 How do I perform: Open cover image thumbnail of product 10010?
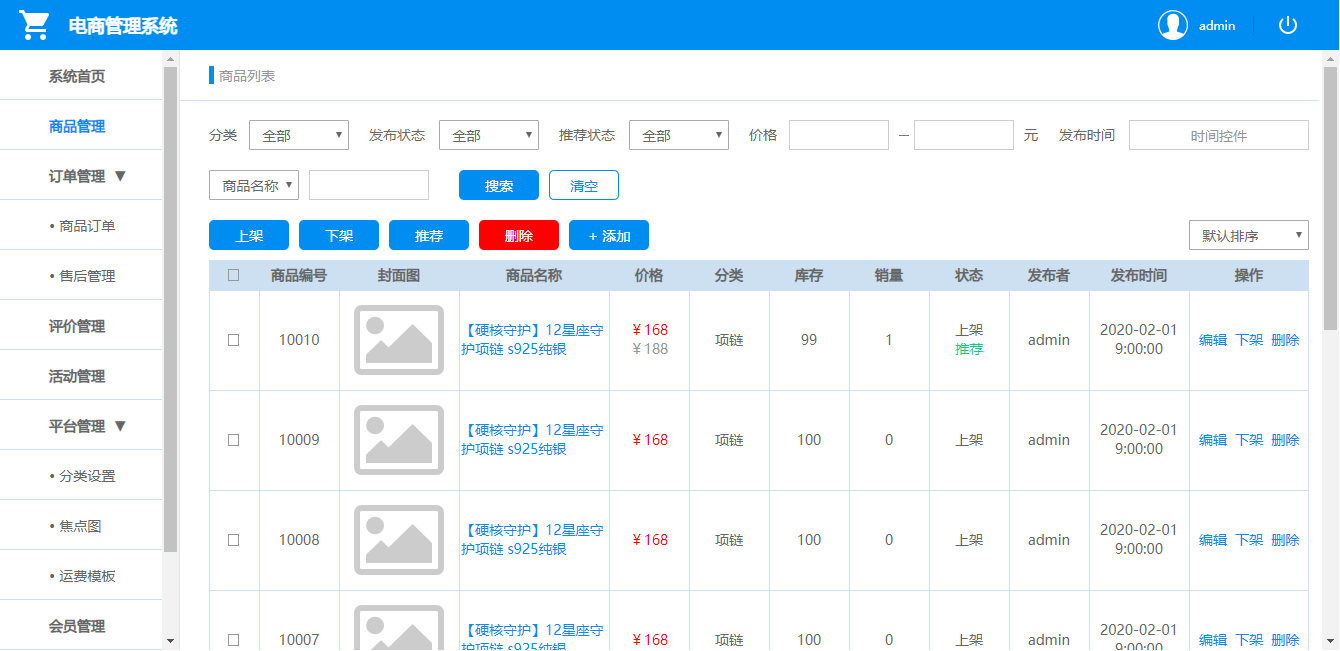pos(399,340)
